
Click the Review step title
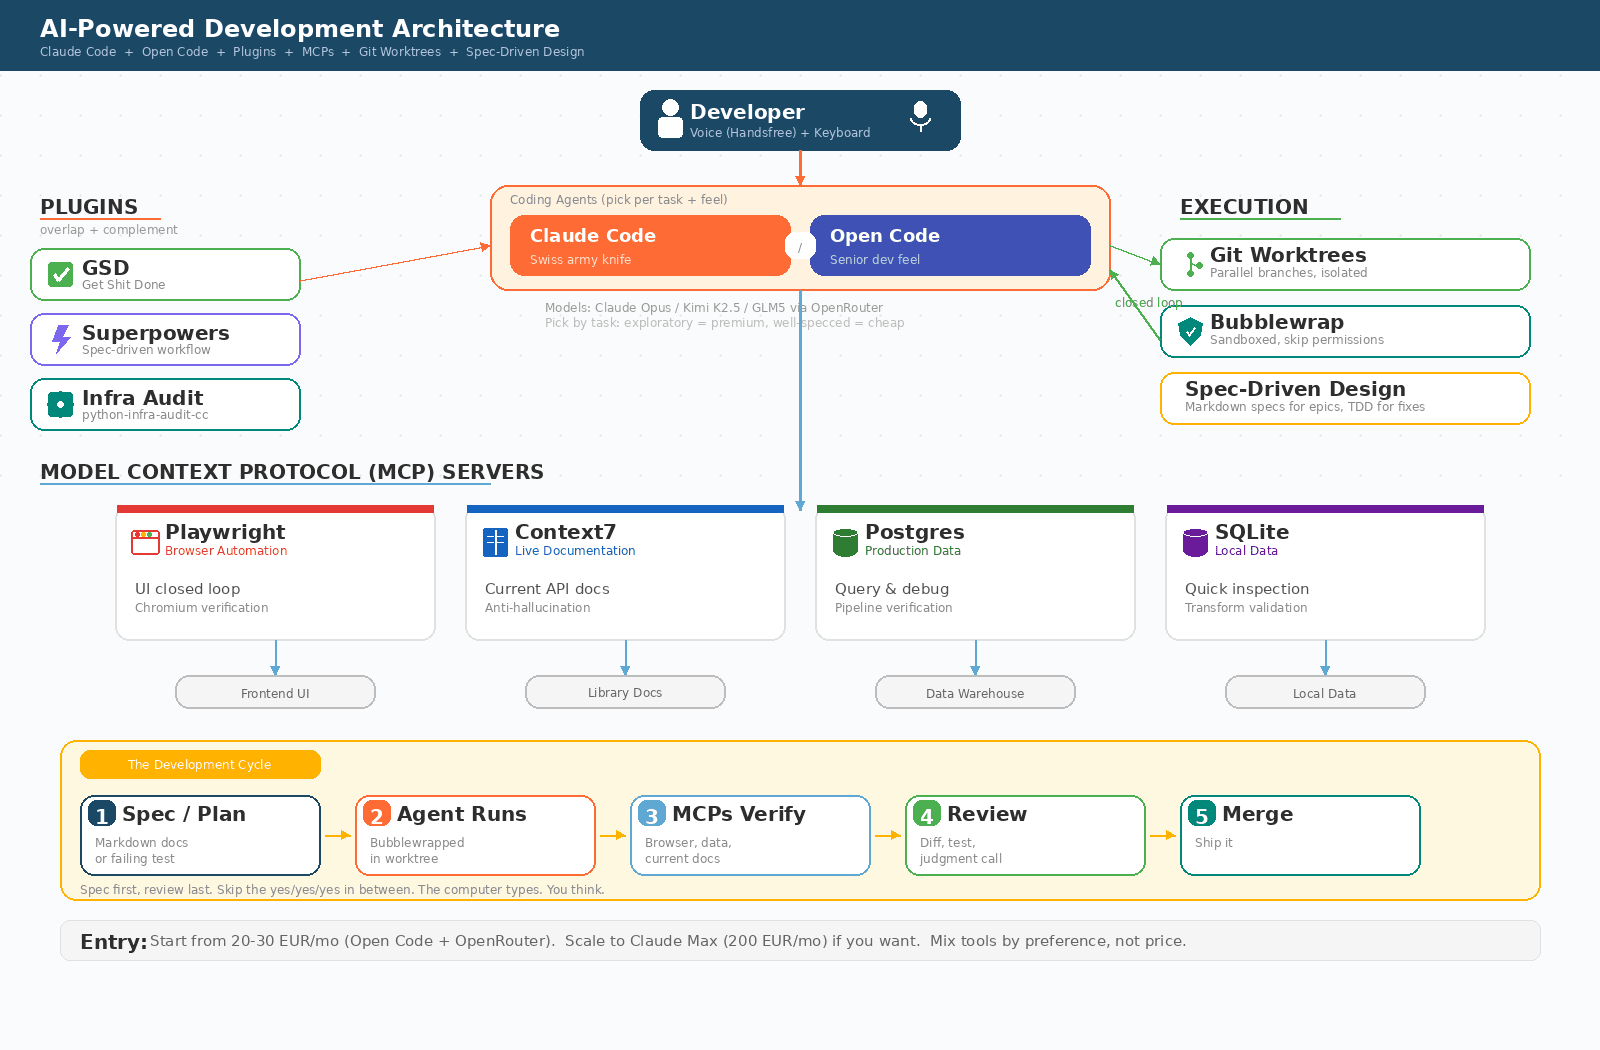[x=986, y=814]
